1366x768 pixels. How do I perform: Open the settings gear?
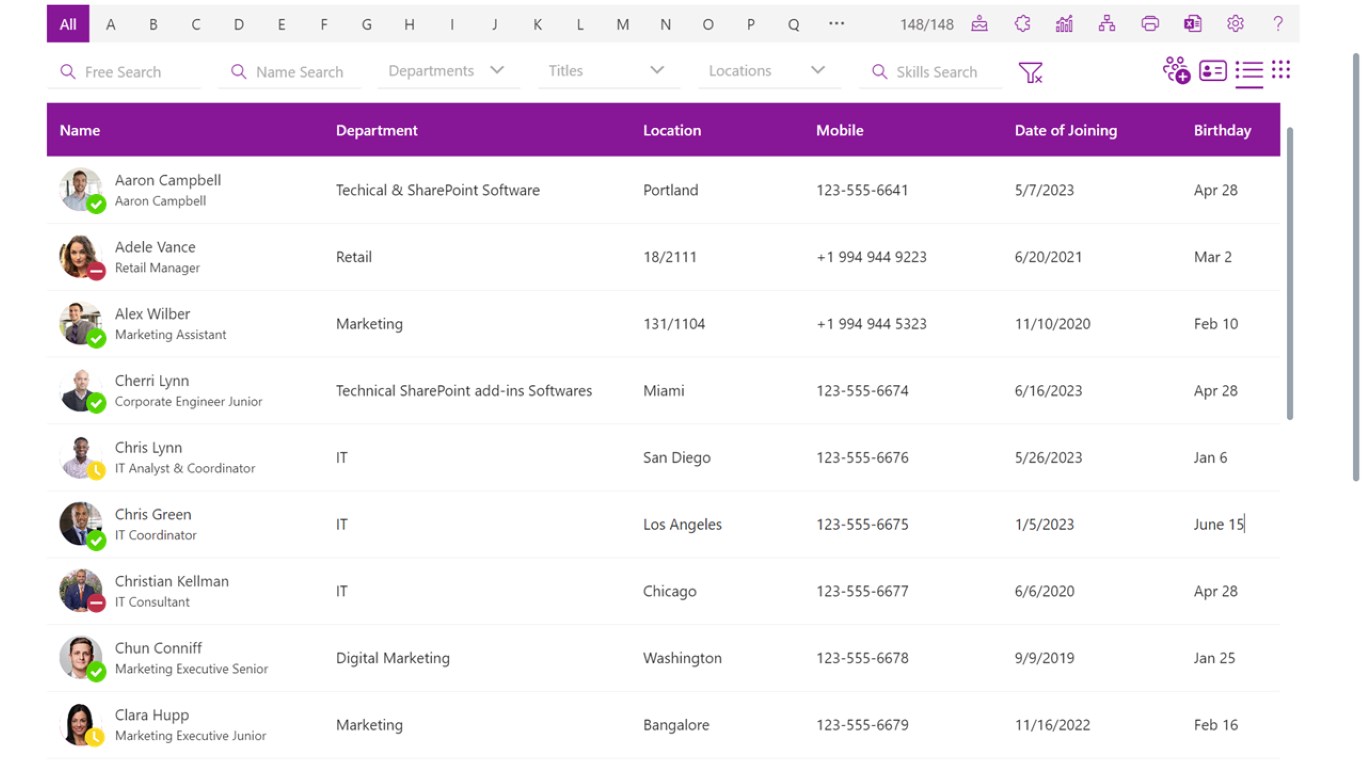click(1235, 24)
